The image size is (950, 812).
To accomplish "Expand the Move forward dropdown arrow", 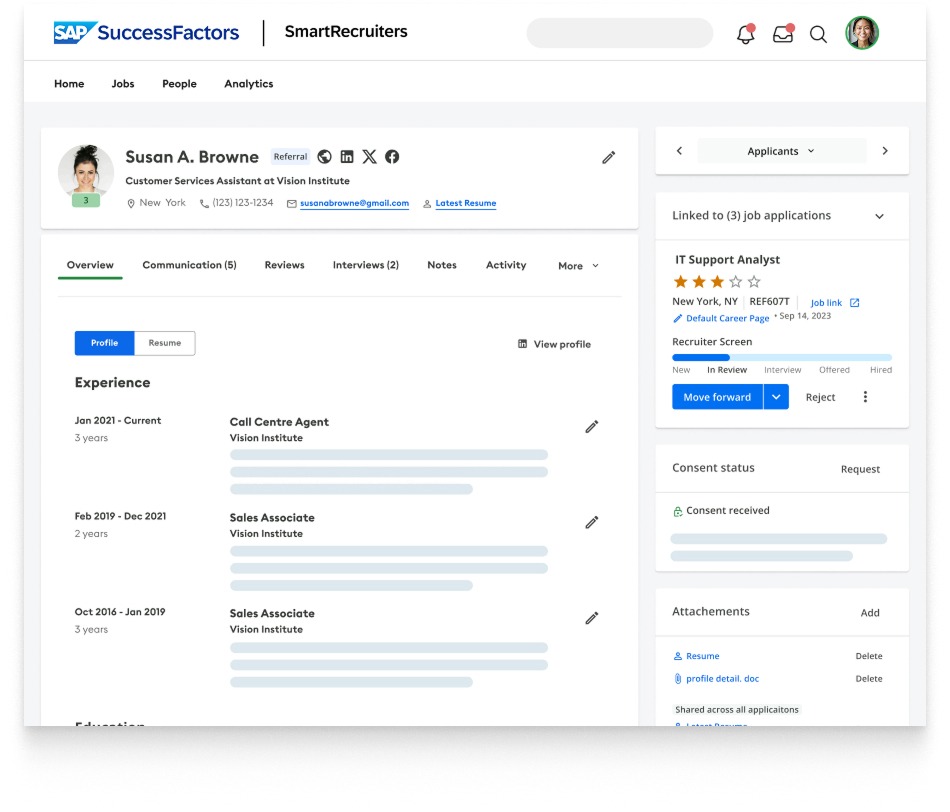I will coord(776,396).
